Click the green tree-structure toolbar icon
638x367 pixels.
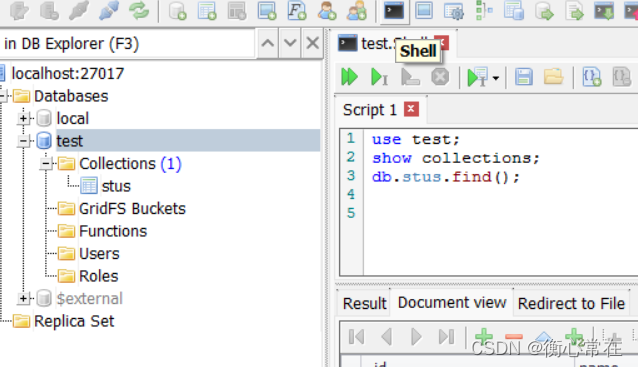[x=484, y=11]
